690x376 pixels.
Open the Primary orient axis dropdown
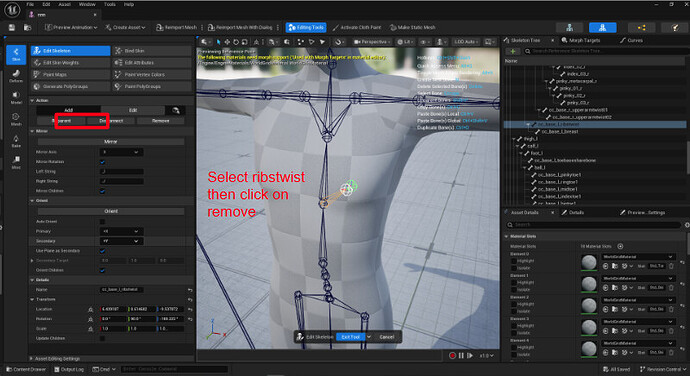(121, 232)
